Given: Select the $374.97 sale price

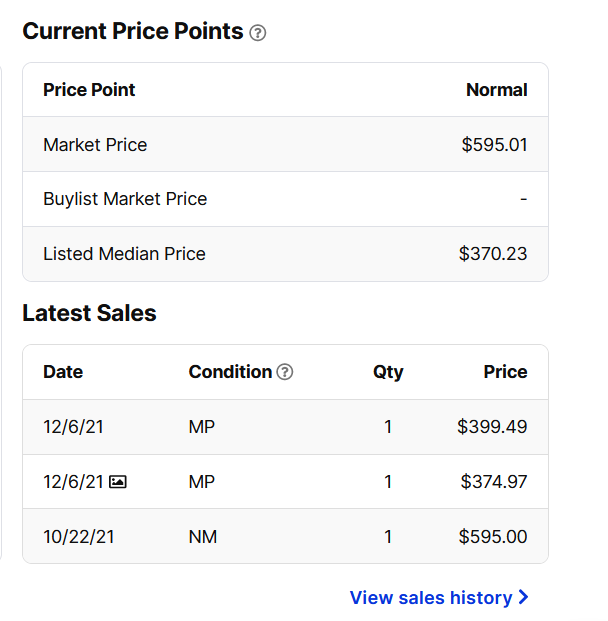Looking at the screenshot, I should click(494, 482).
